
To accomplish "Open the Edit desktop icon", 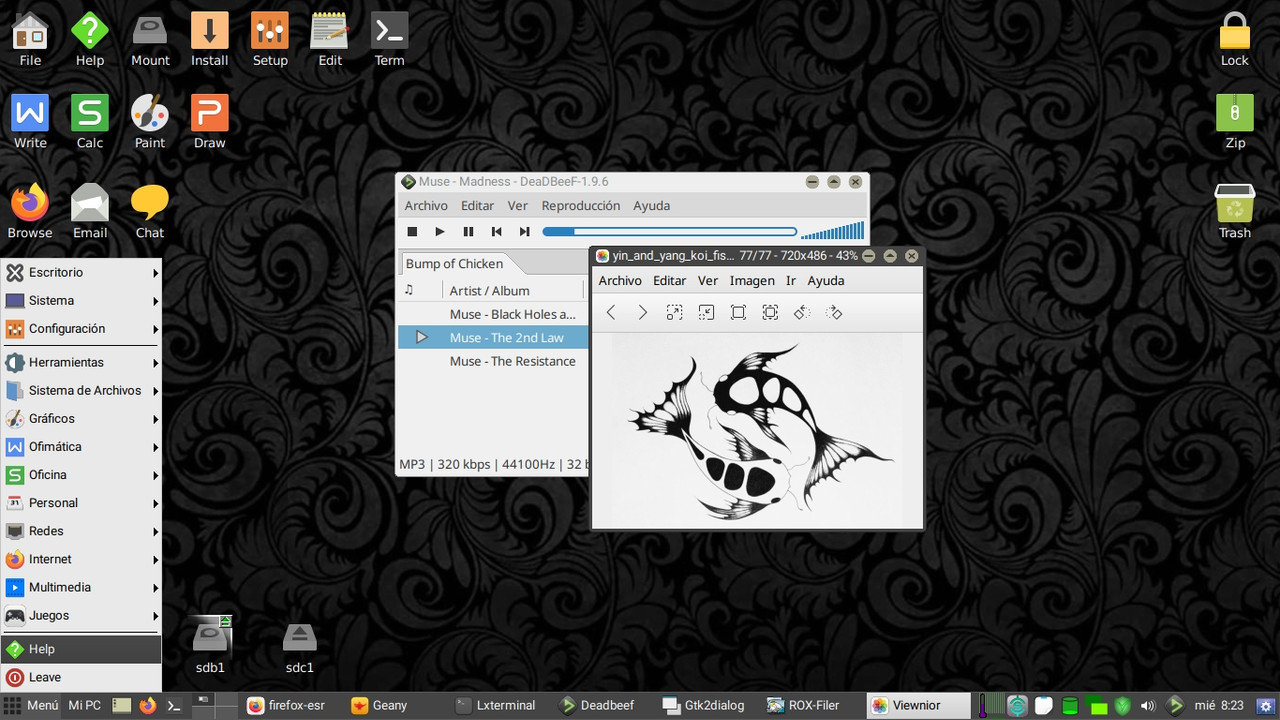I will 330,39.
